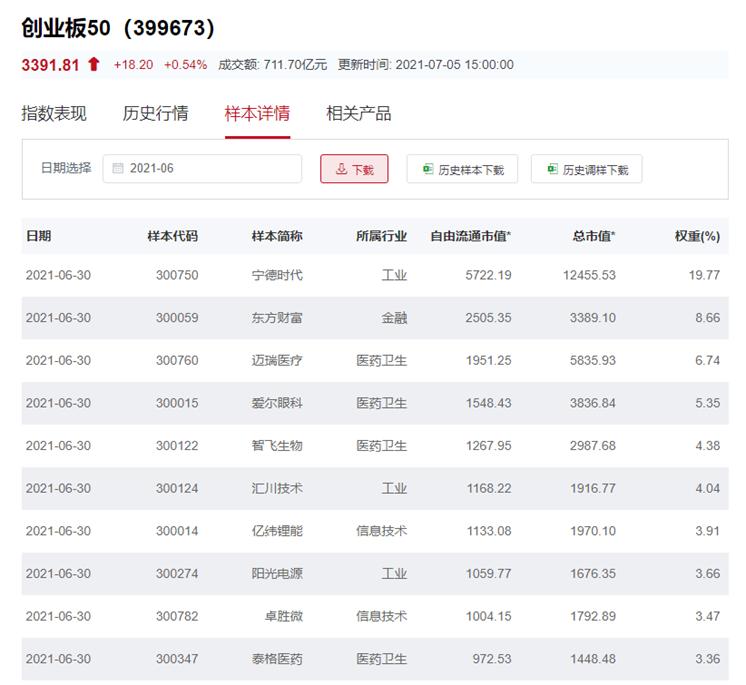Click the 工业 industry link for 宁德时代
Viewport: 746px width, 685px height.
coord(394,275)
